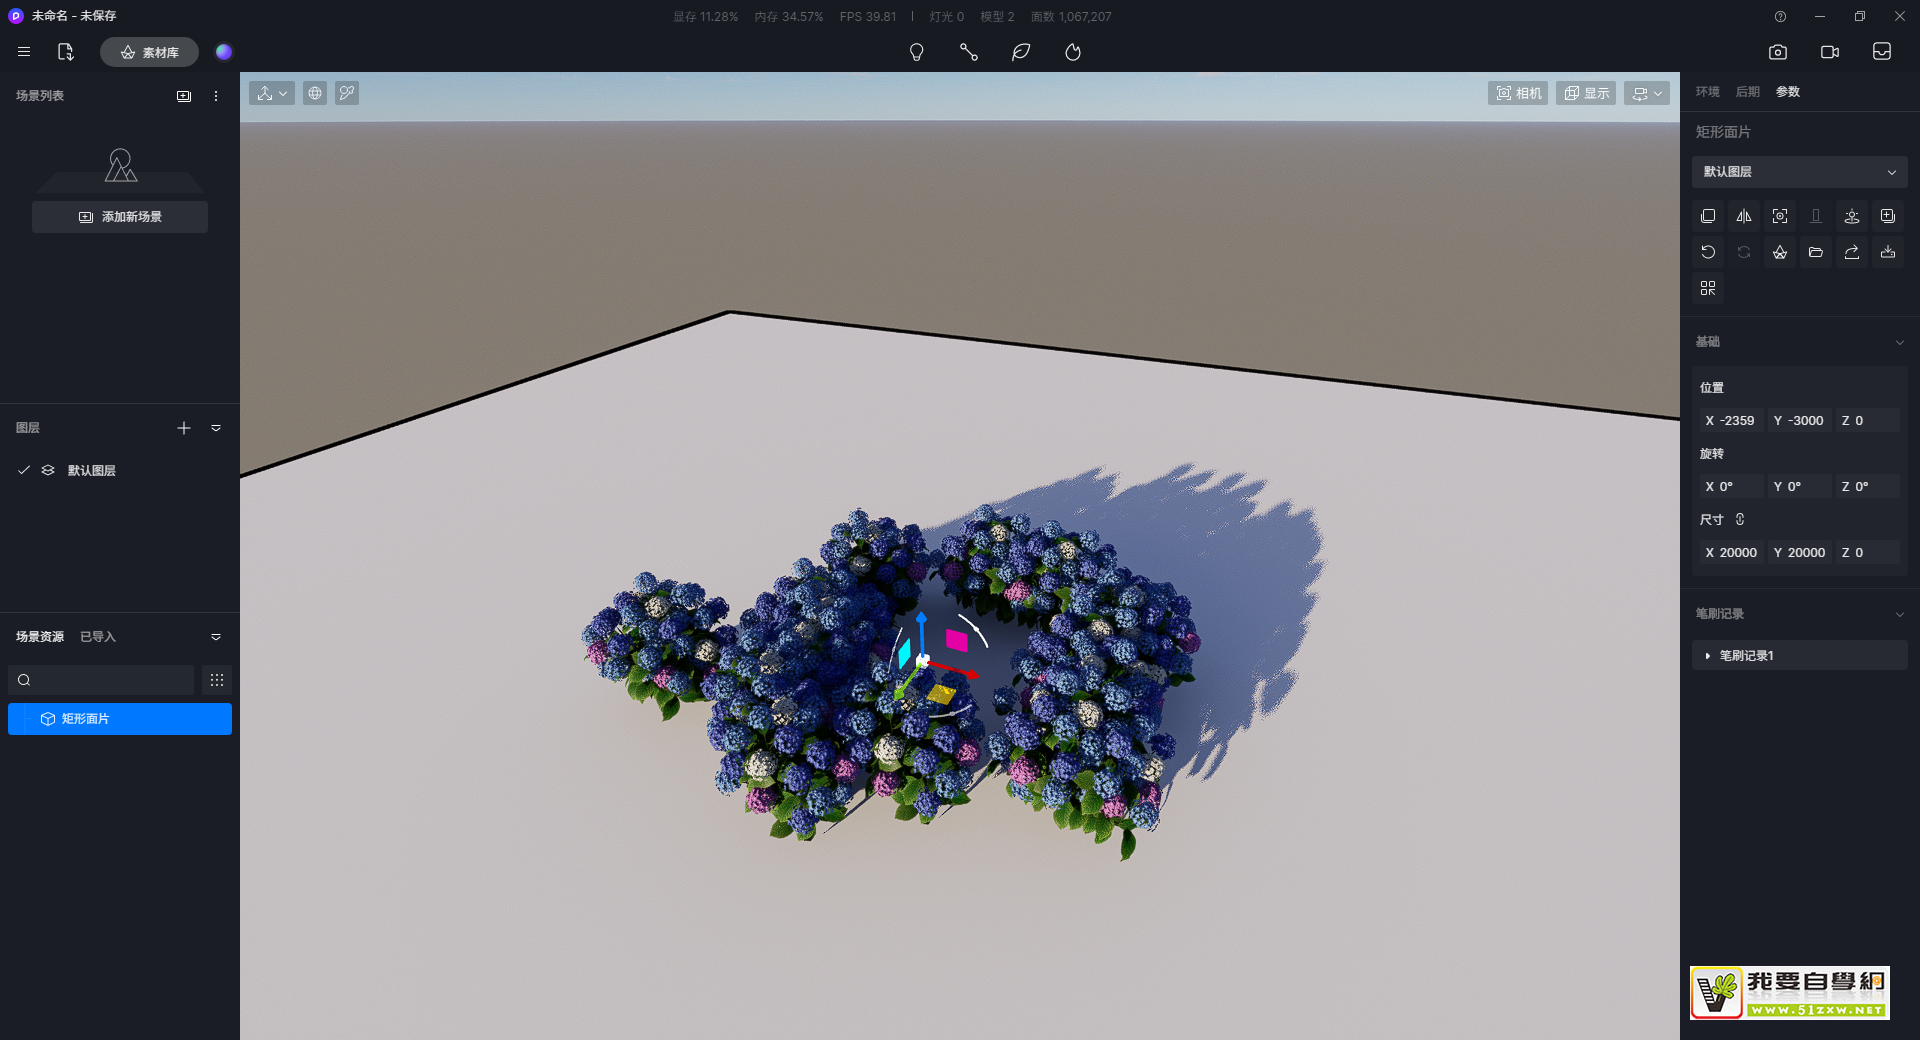Click the camera screenshot render icon
The image size is (1920, 1040).
[x=1778, y=52]
